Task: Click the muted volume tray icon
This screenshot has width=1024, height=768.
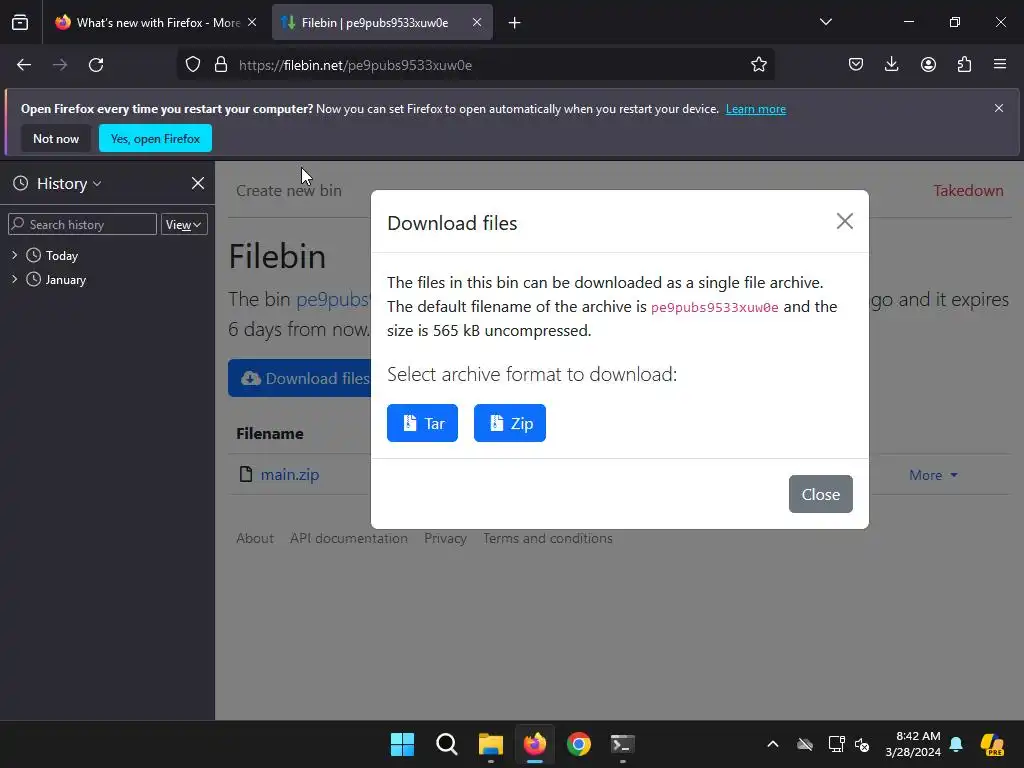Action: tap(862, 744)
